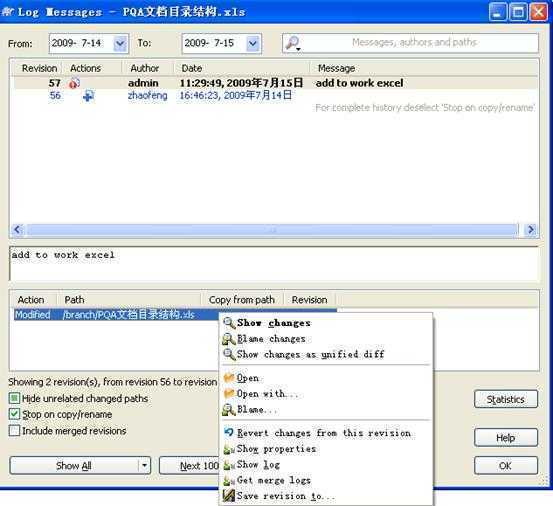Screen dimensions: 553x506
Task: Click the icon beside Get merge logs
Action: (229, 480)
